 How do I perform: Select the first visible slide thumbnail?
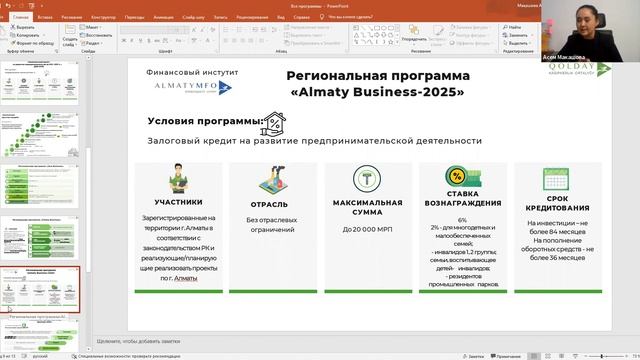tap(40, 83)
